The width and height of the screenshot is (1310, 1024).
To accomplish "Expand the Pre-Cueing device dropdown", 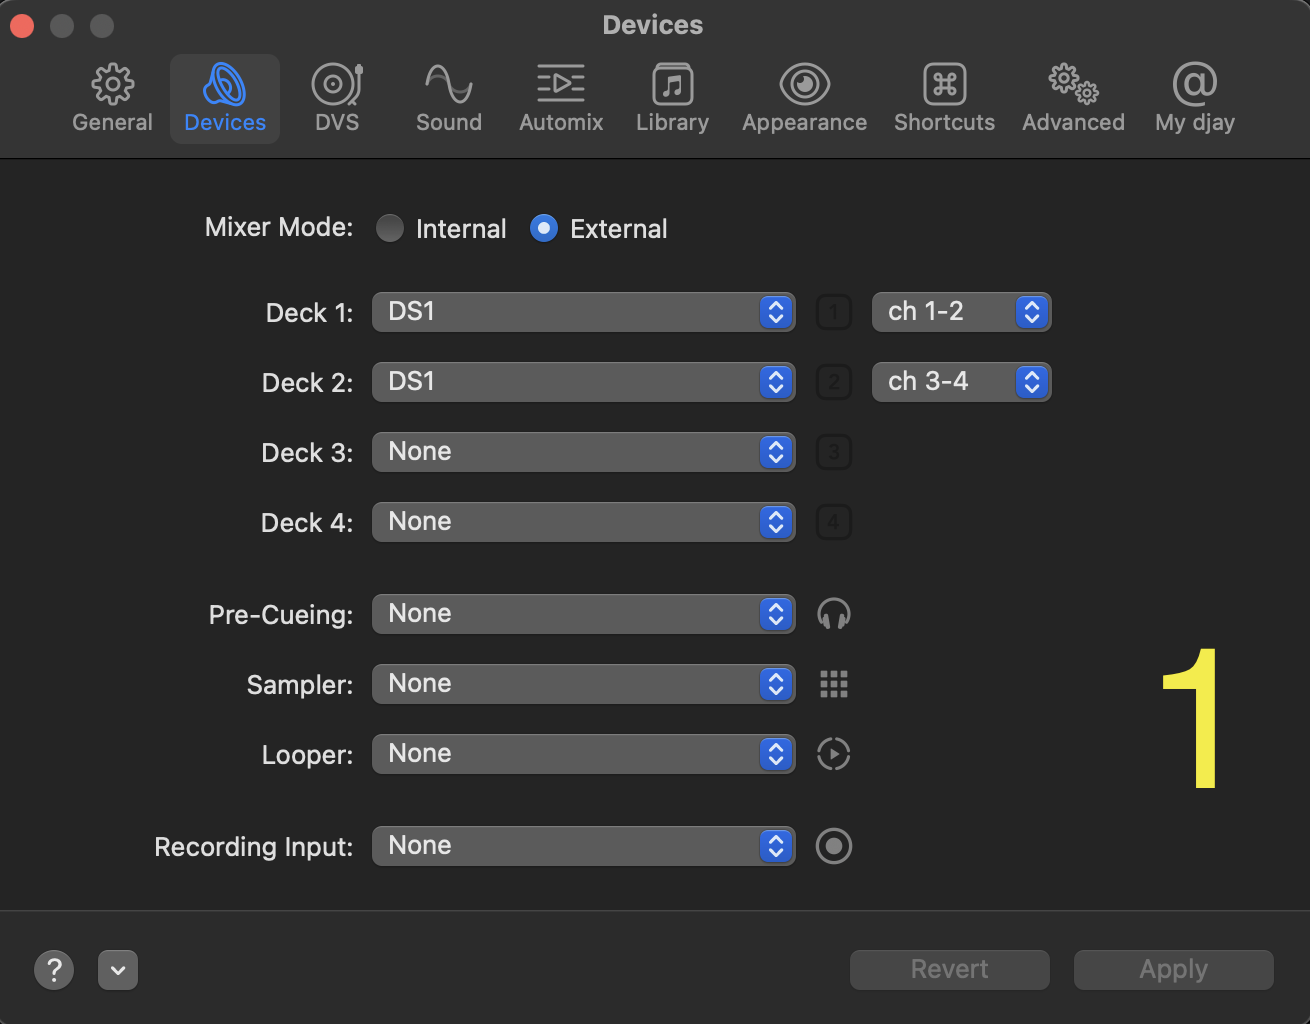I will (583, 614).
